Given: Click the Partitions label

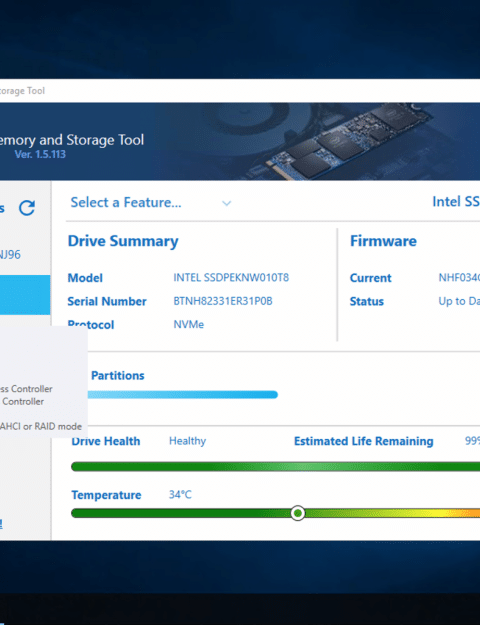Looking at the screenshot, I should point(118,375).
